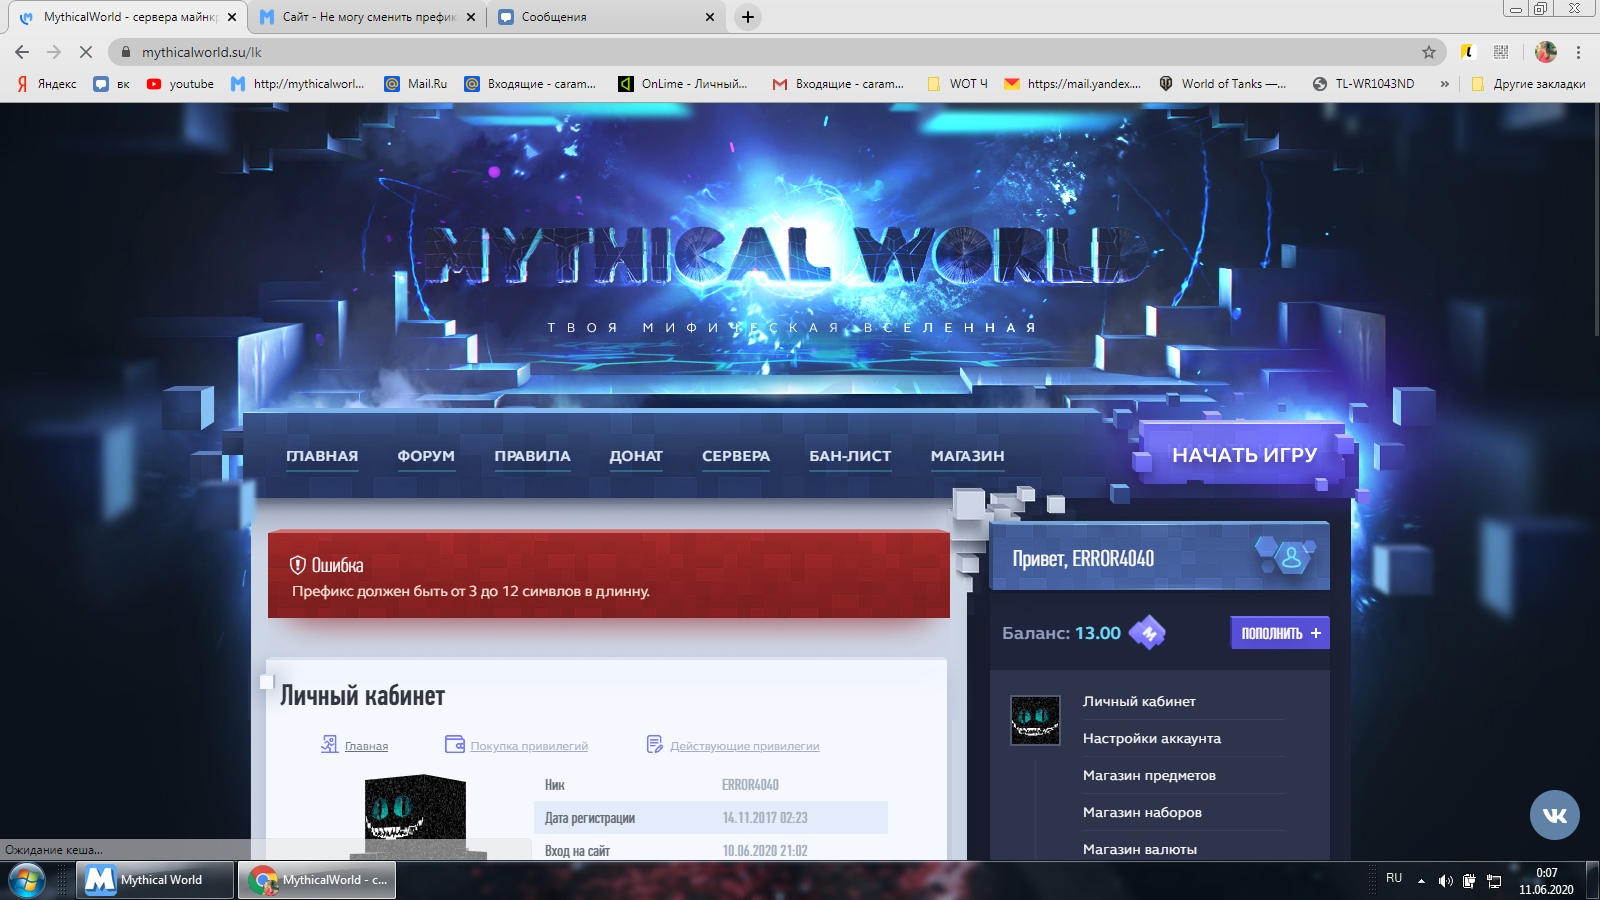The height and width of the screenshot is (900, 1600).
Task: Open the Mail.Ru bookmark
Action: pos(416,84)
